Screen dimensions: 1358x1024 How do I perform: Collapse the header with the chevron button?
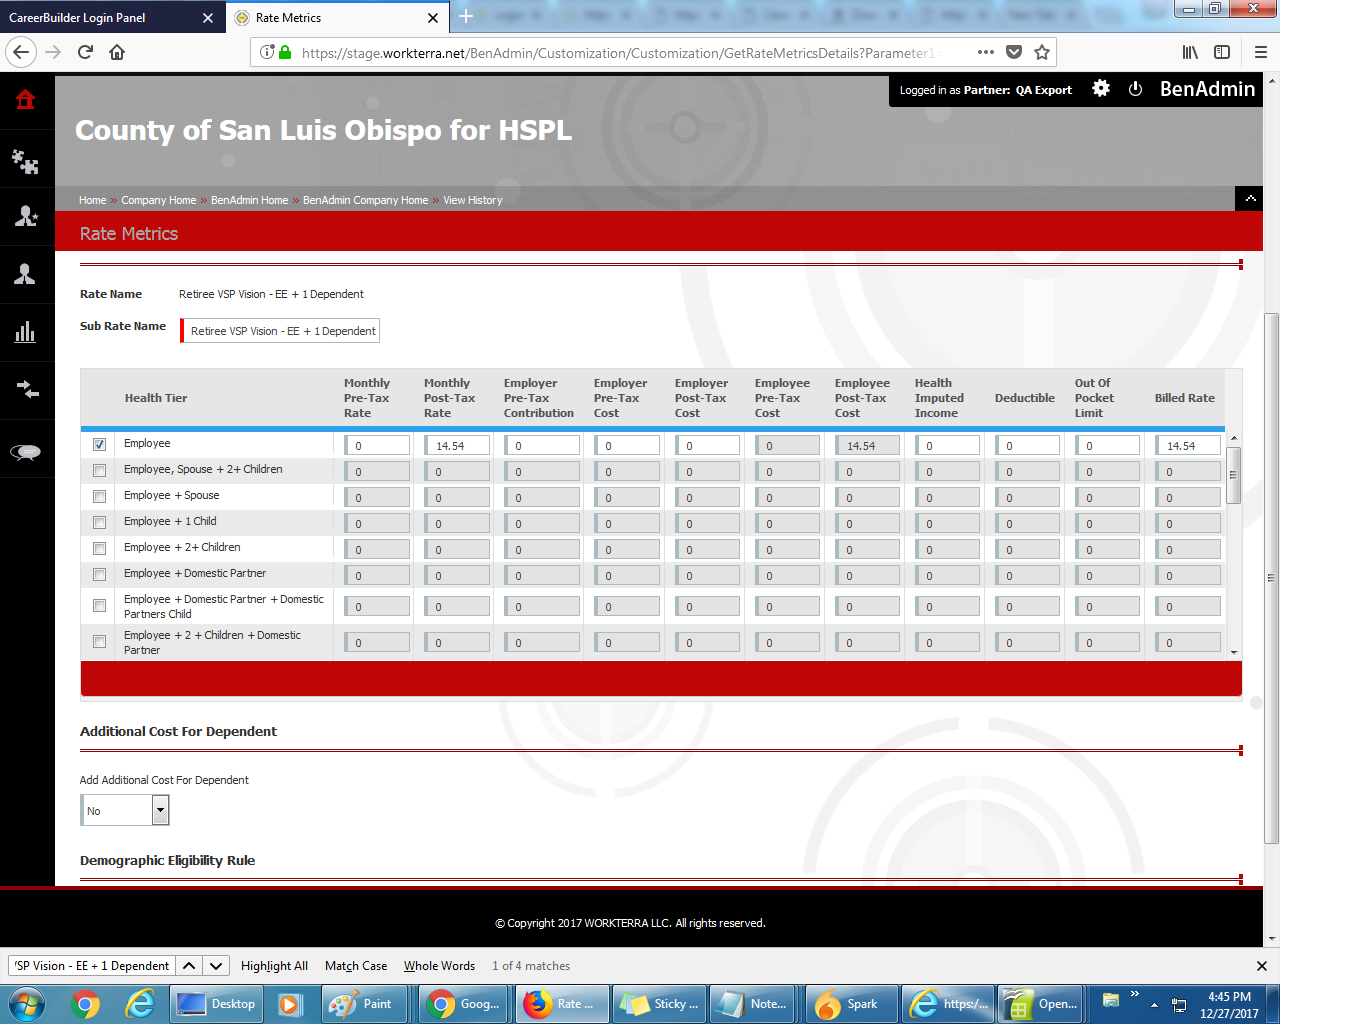pos(1250,199)
